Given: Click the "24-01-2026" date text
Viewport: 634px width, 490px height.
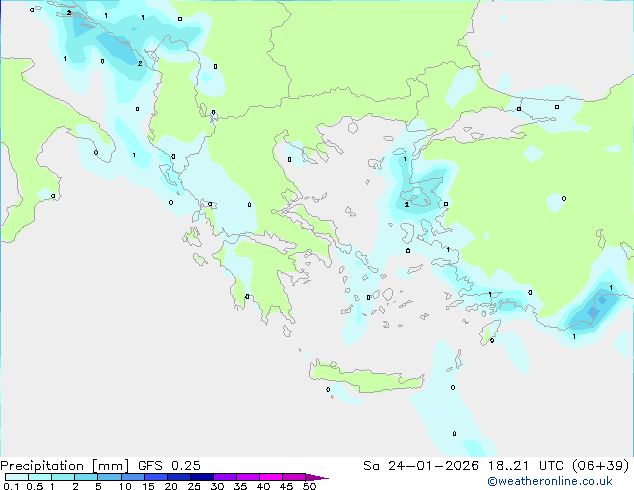Looking at the screenshot, I should pyautogui.click(x=433, y=466).
